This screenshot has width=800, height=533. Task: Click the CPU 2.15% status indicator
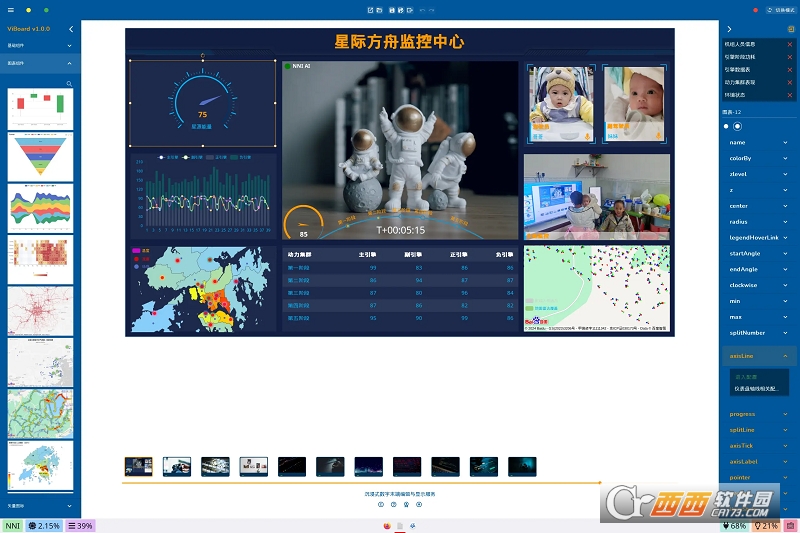(x=44, y=526)
